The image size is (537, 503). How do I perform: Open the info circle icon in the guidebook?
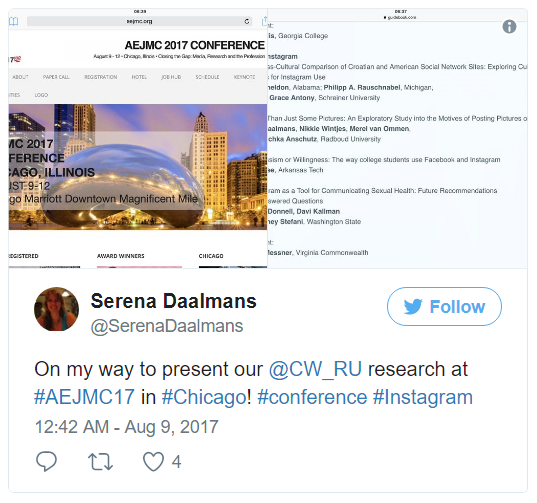(509, 26)
